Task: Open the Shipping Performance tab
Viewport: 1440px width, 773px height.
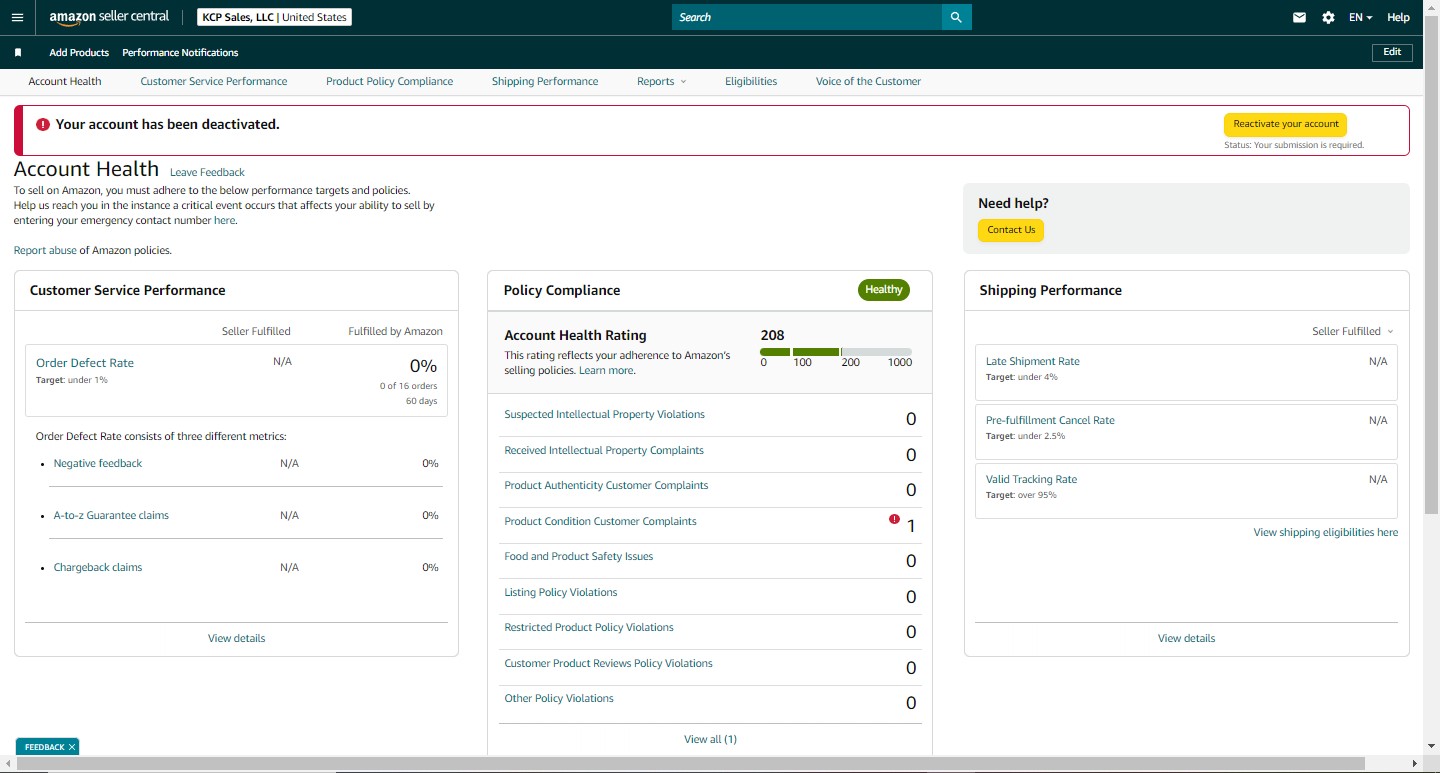Action: click(545, 81)
